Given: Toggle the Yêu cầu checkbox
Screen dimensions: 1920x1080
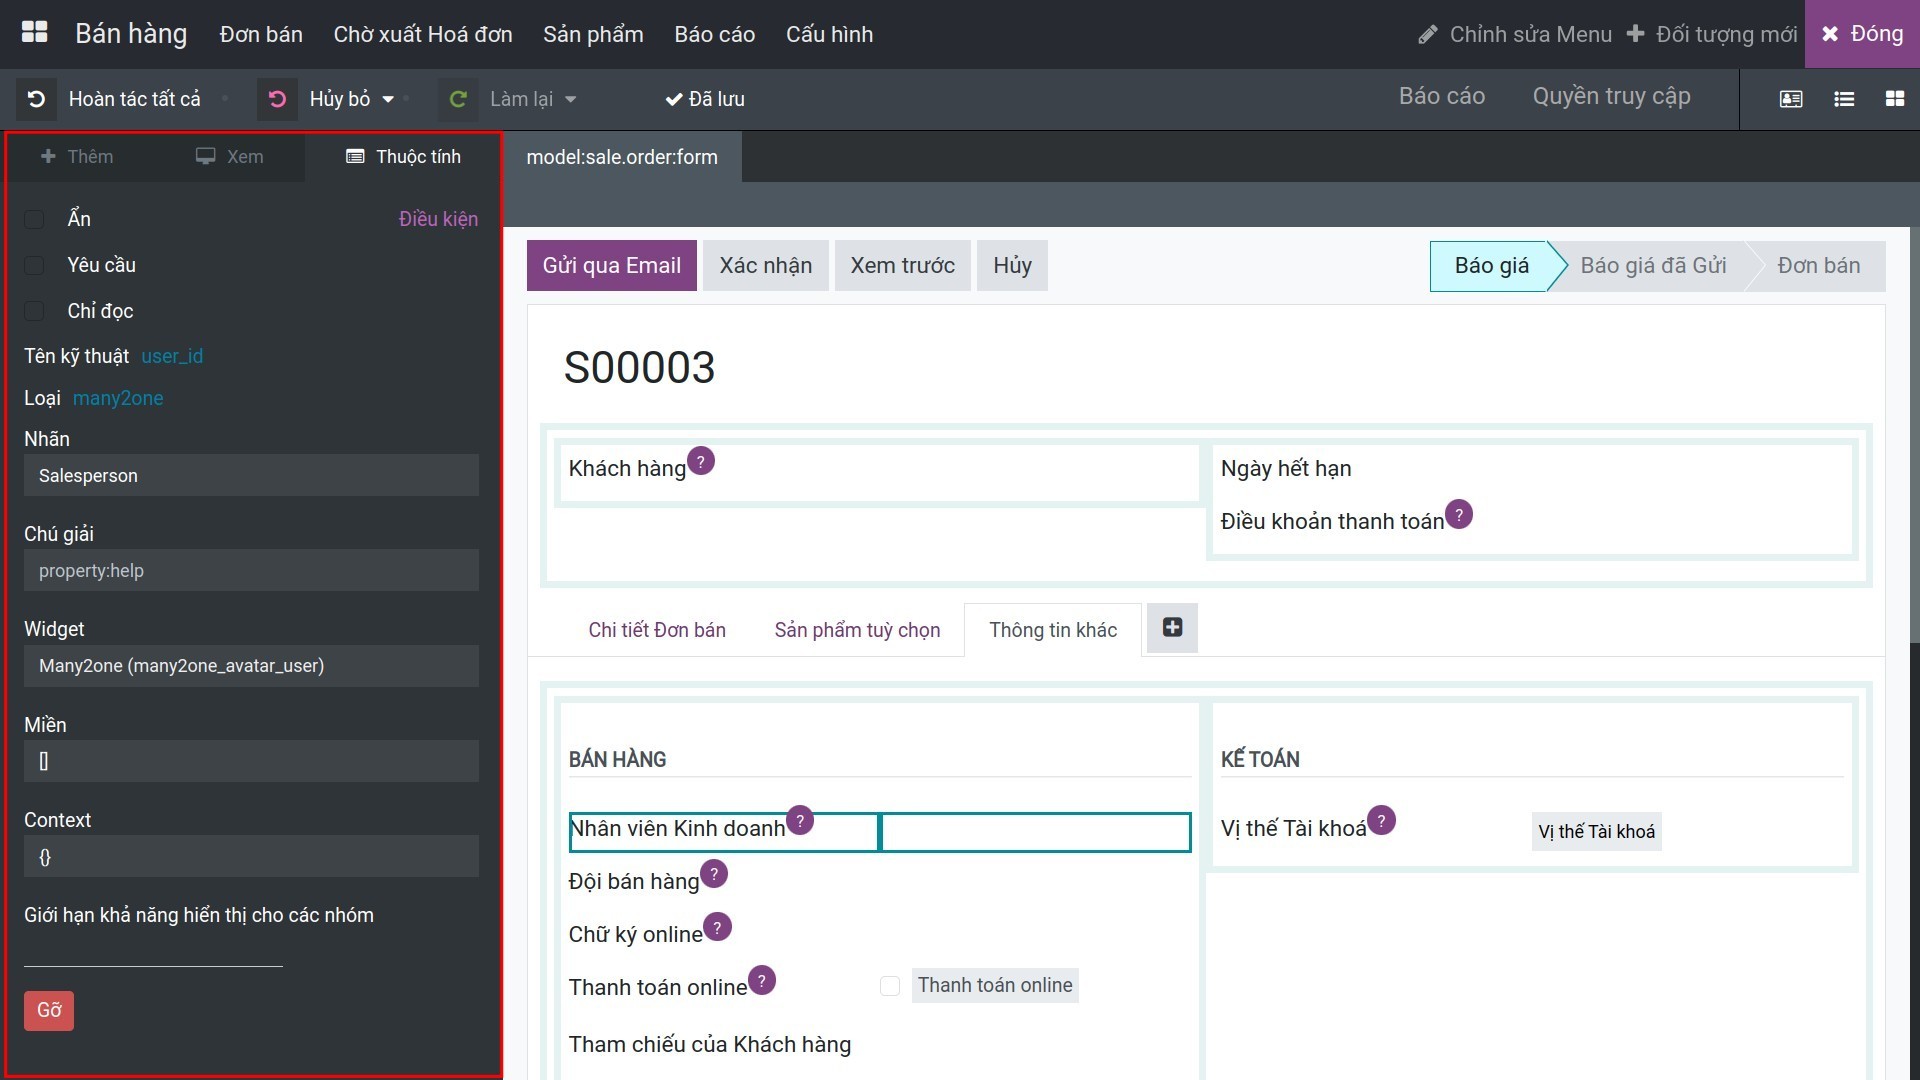Looking at the screenshot, I should click(34, 265).
